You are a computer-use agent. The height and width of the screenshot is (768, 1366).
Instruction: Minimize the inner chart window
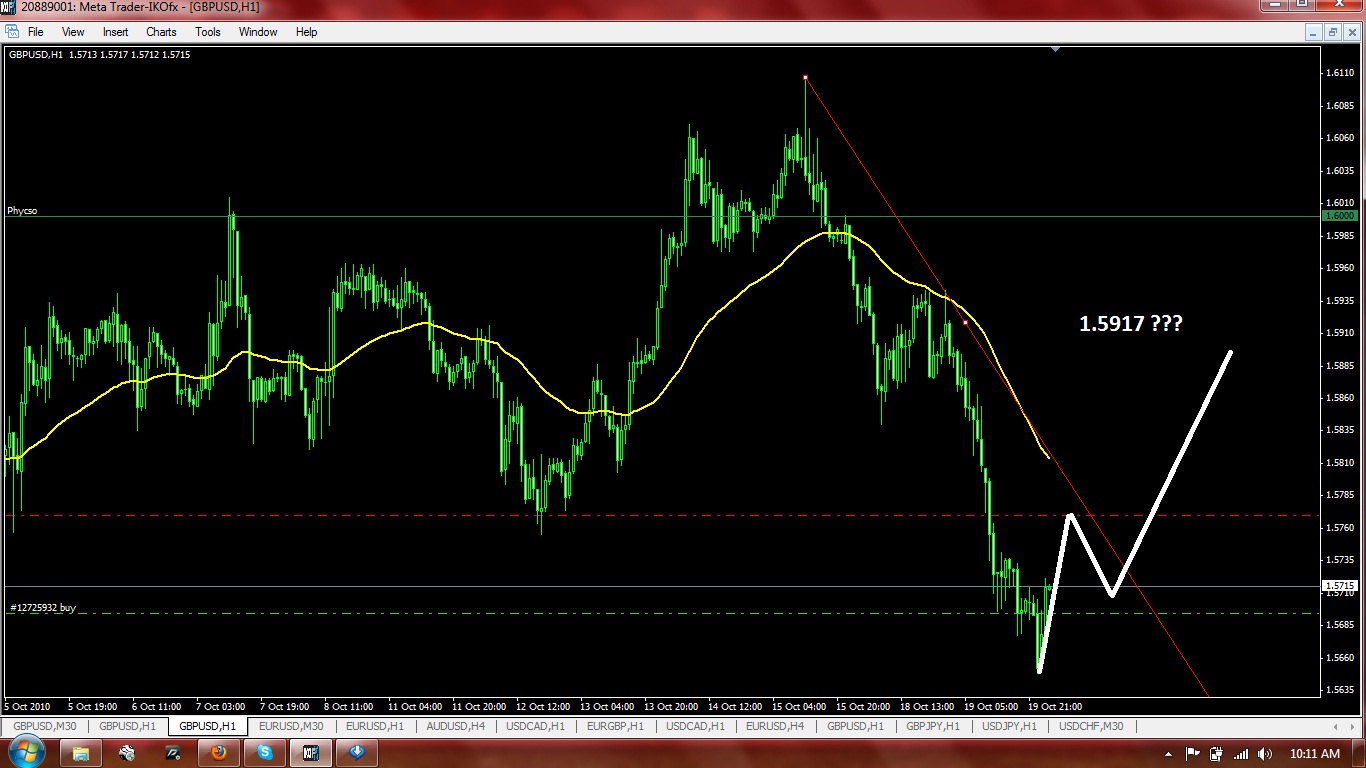(1314, 32)
